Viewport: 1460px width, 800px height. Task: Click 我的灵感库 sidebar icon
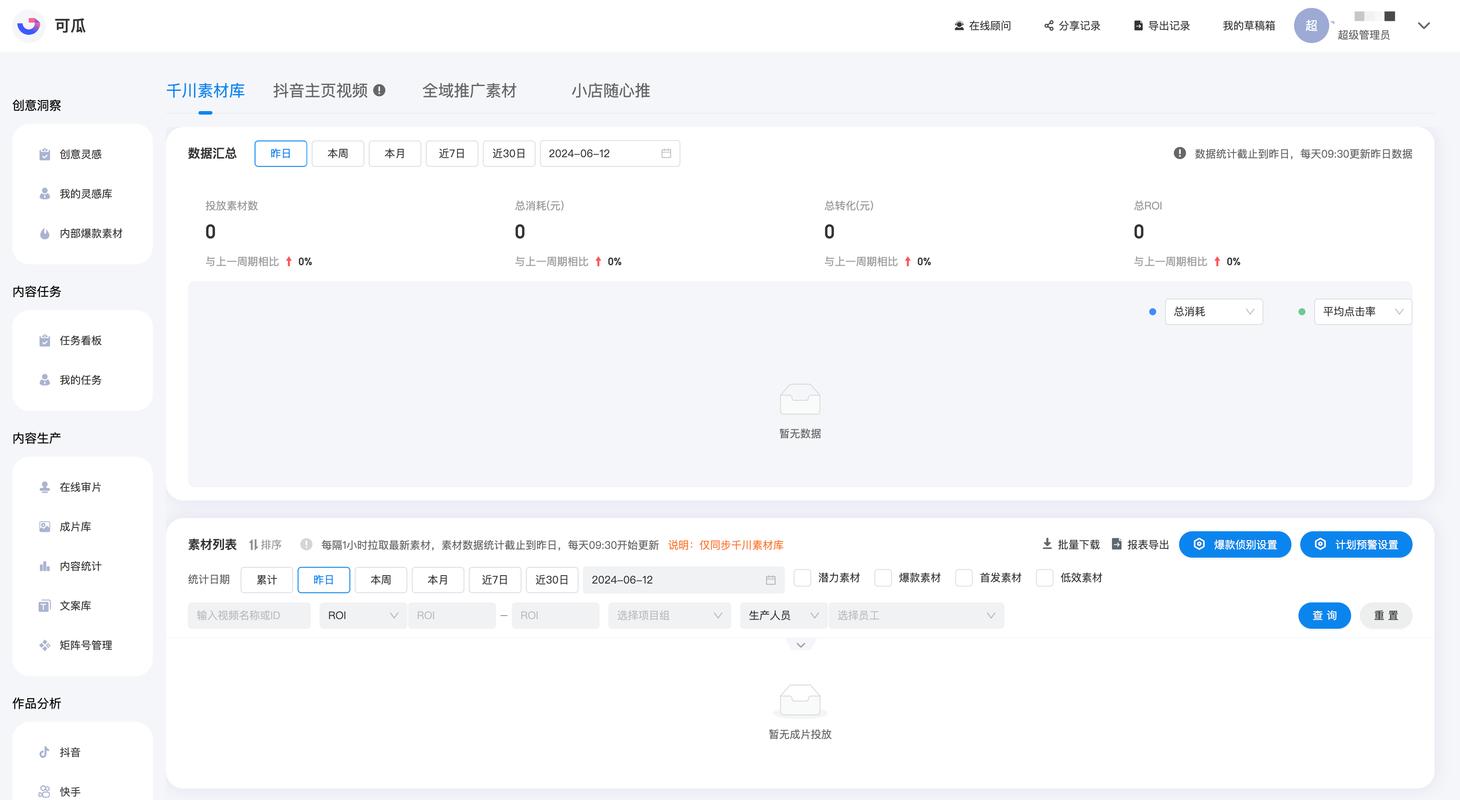click(x=45, y=194)
